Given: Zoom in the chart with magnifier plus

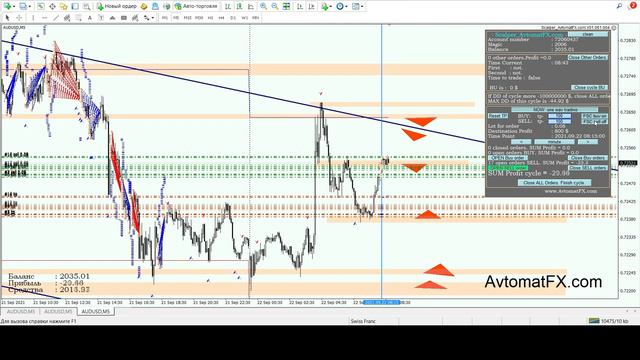Looking at the screenshot, I should point(263,6).
